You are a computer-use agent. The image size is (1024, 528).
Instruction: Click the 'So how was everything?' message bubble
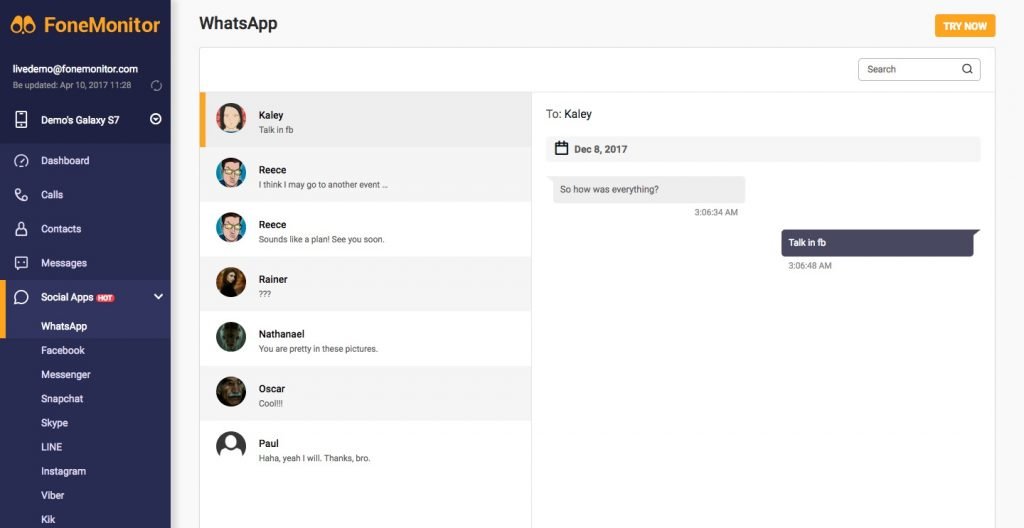(x=648, y=190)
